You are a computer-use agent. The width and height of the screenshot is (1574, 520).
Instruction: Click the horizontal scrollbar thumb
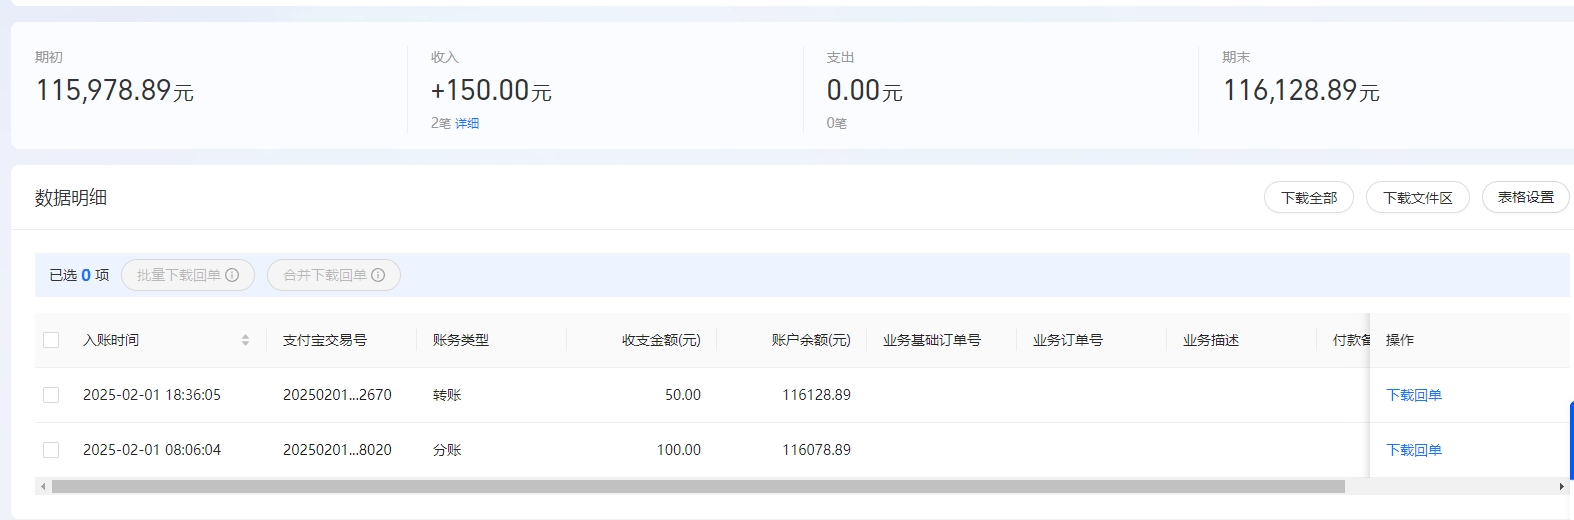tap(698, 487)
